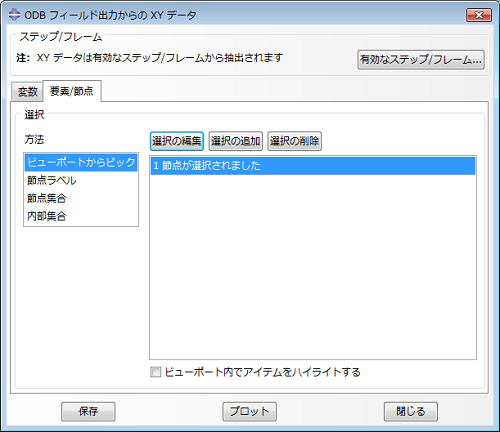
Task: Switch to the 変数 tab
Action: click(27, 92)
